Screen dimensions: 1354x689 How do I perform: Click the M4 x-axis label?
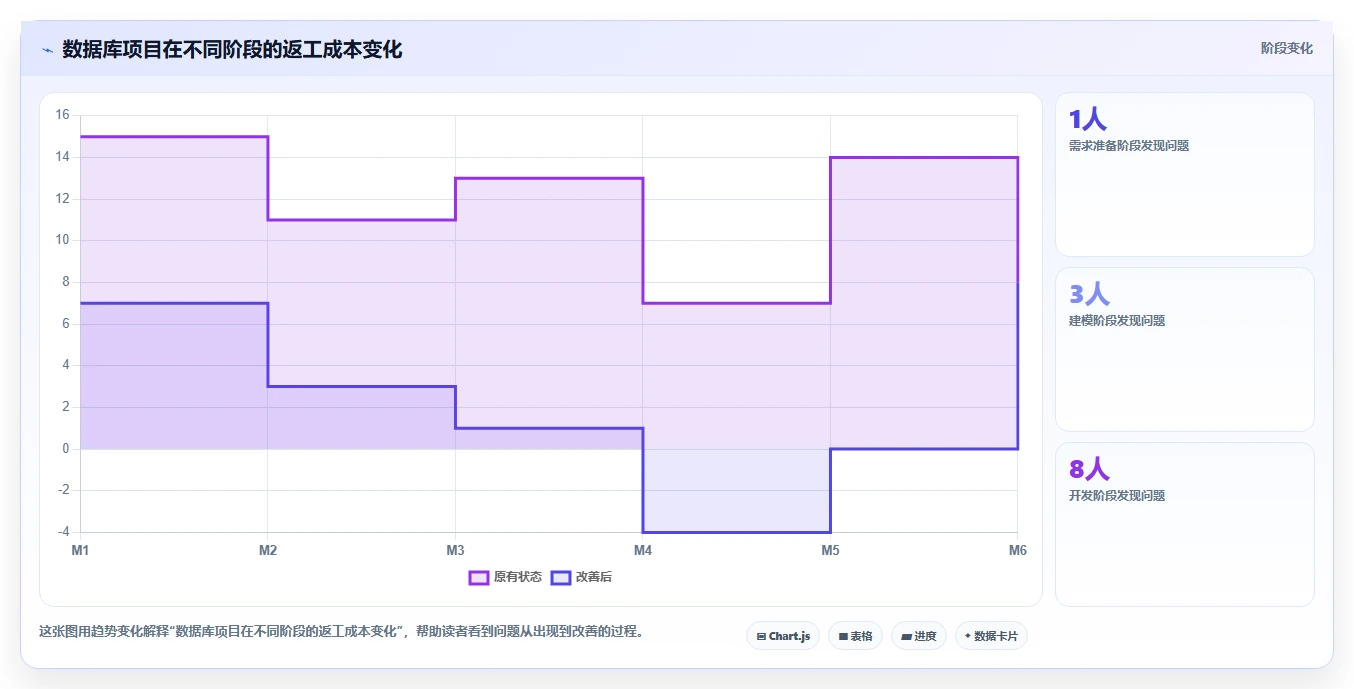pos(642,550)
